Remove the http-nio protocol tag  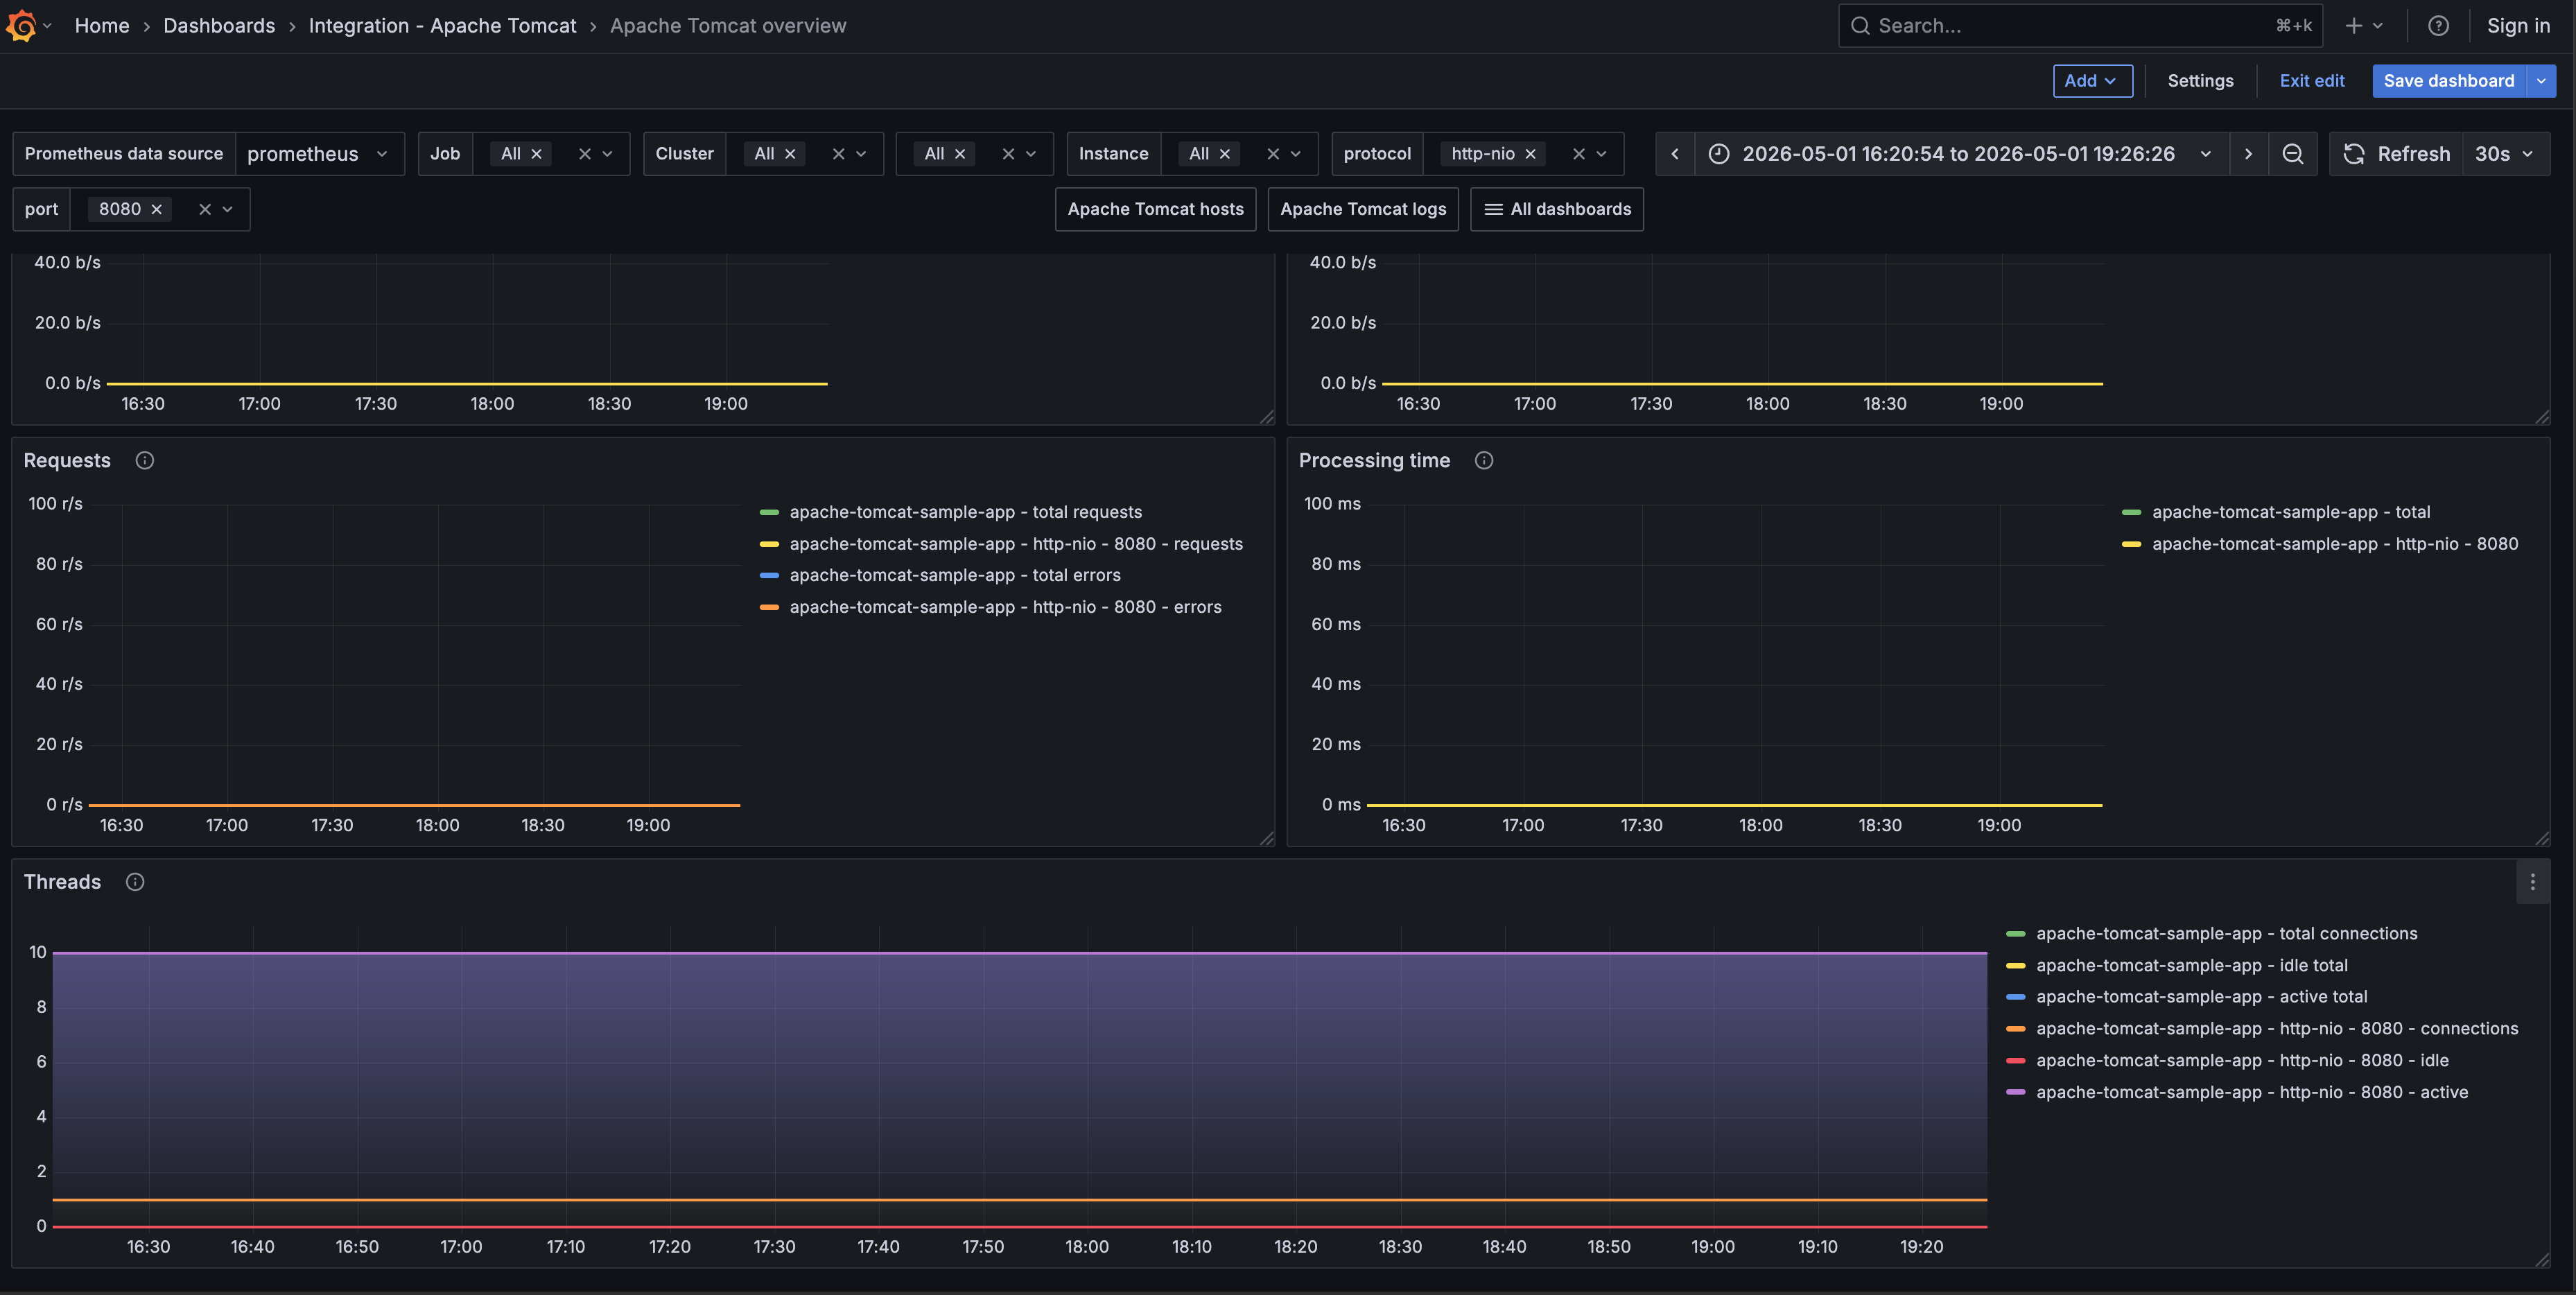point(1530,154)
